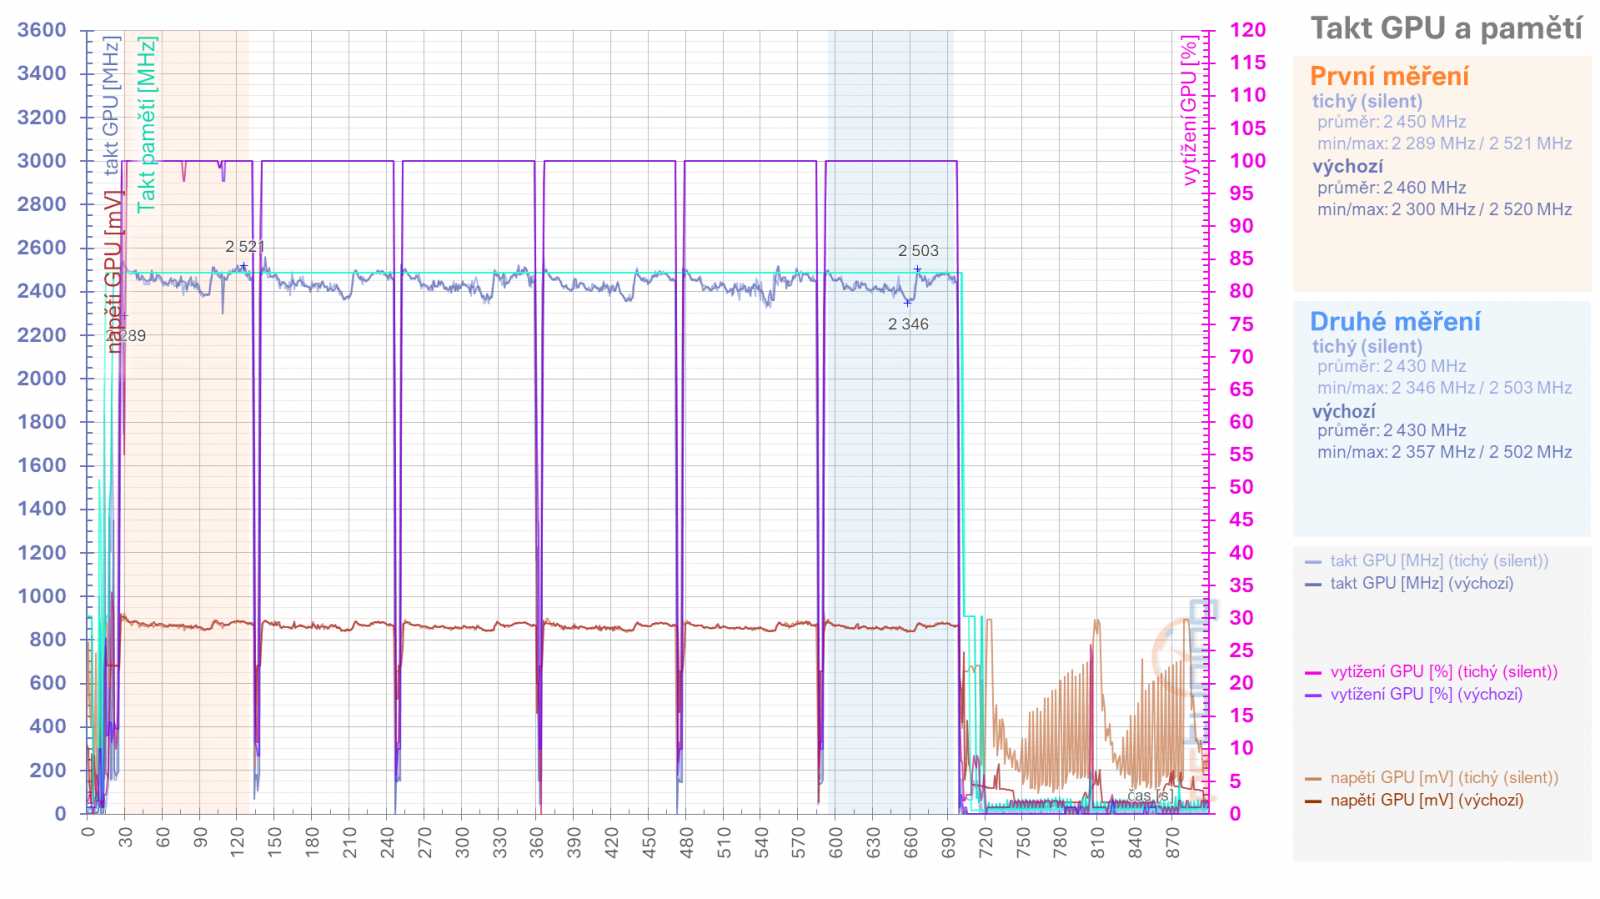Click right axis value '85'
Screen dimensions: 1600x899
click(1241, 258)
